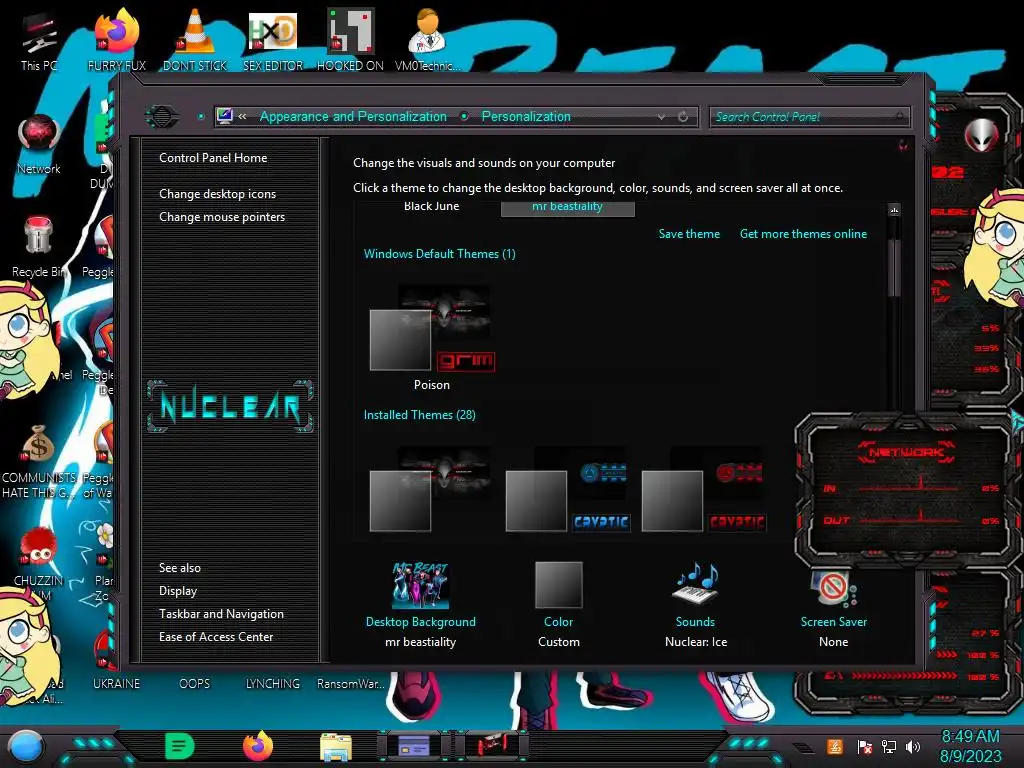The image size is (1024, 768).
Task: Click Get more themes online link
Action: [x=803, y=234]
